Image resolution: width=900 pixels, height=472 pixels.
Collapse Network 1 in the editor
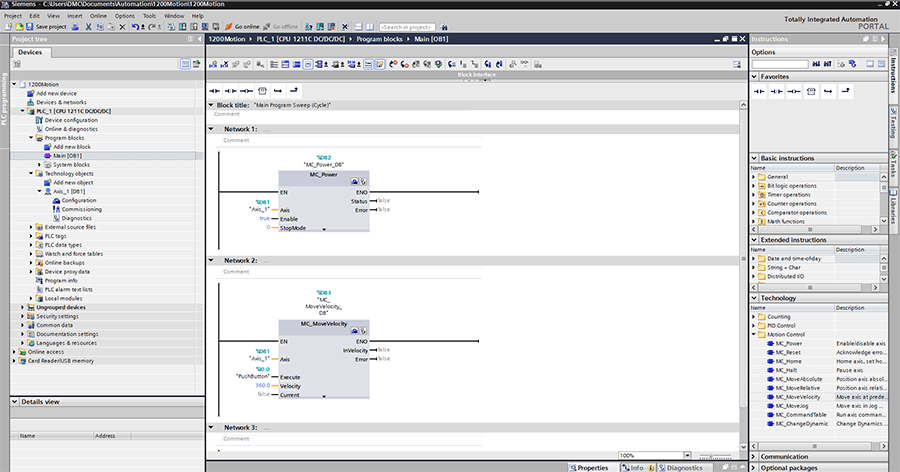point(211,129)
